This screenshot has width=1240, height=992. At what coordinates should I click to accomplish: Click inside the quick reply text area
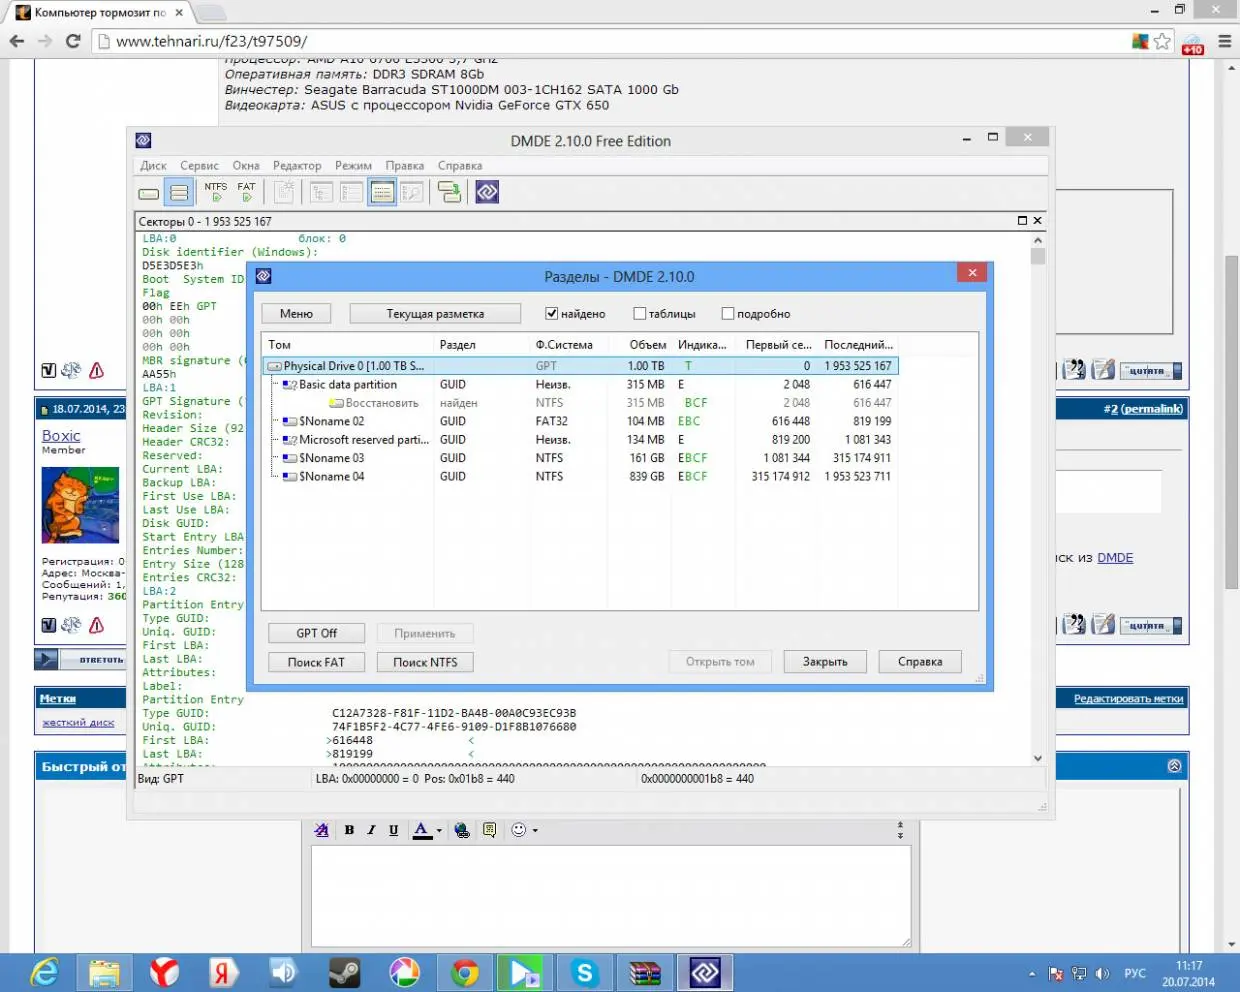coord(610,895)
